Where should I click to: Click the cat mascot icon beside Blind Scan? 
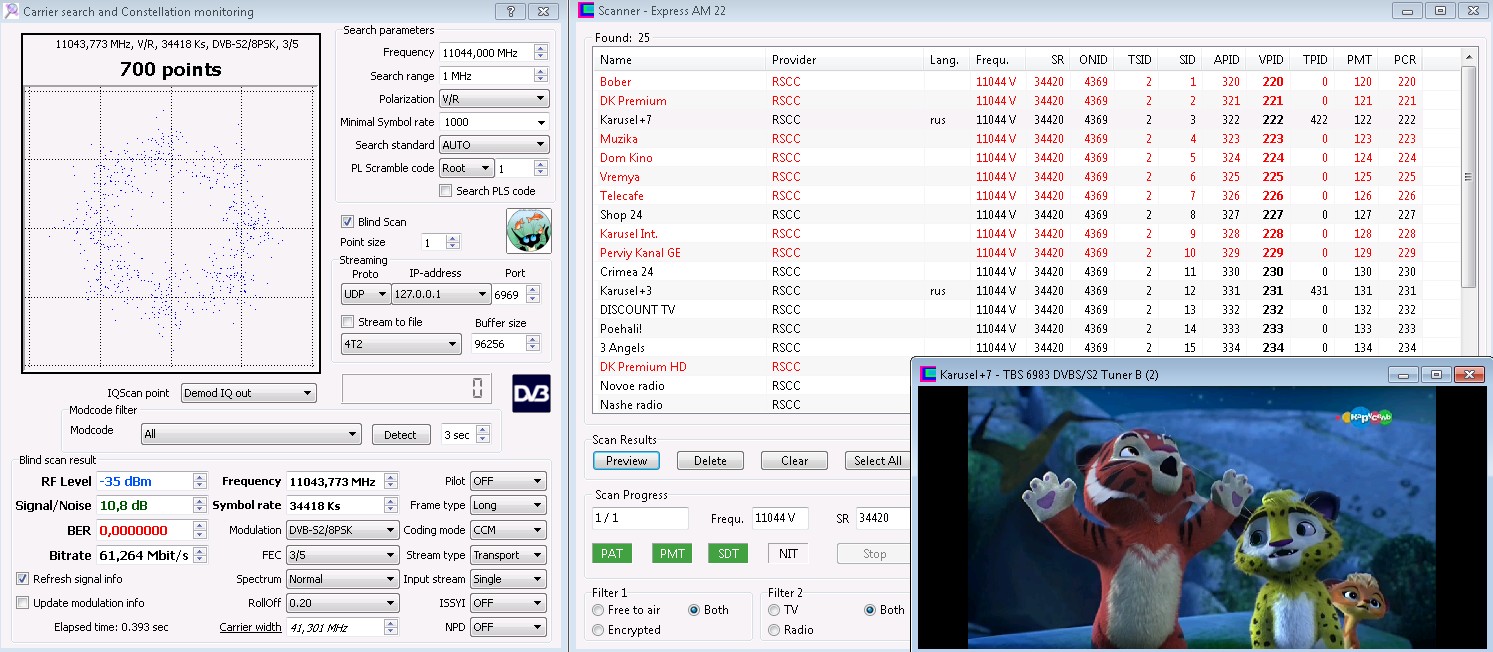[529, 231]
